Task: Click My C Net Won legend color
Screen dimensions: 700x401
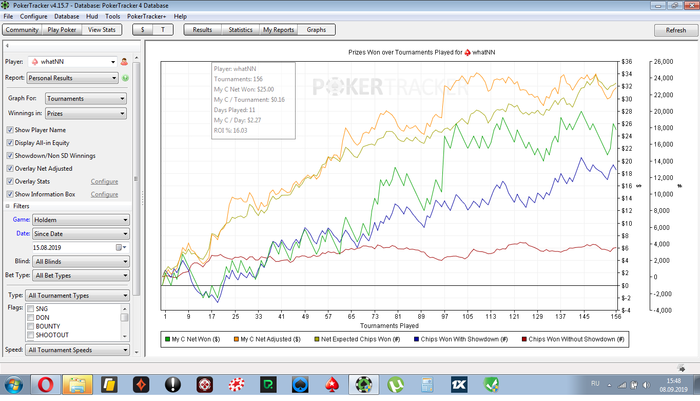Action: tap(167, 339)
